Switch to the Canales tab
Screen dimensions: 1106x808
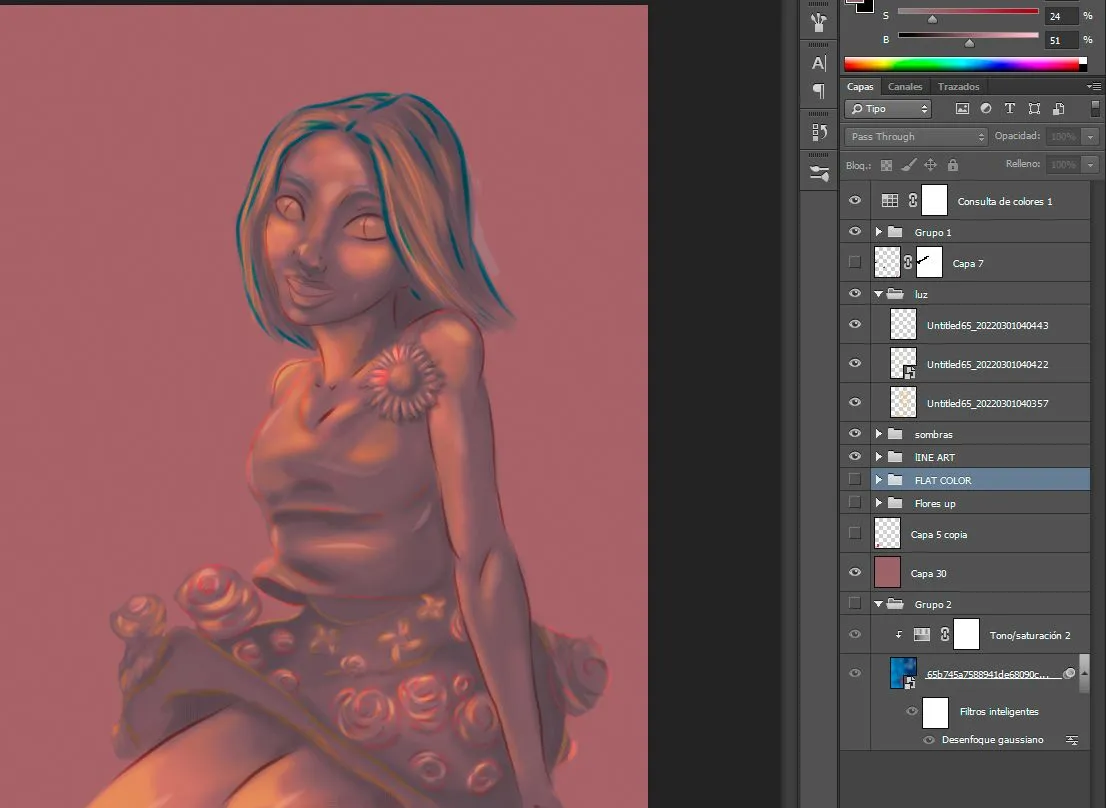905,87
